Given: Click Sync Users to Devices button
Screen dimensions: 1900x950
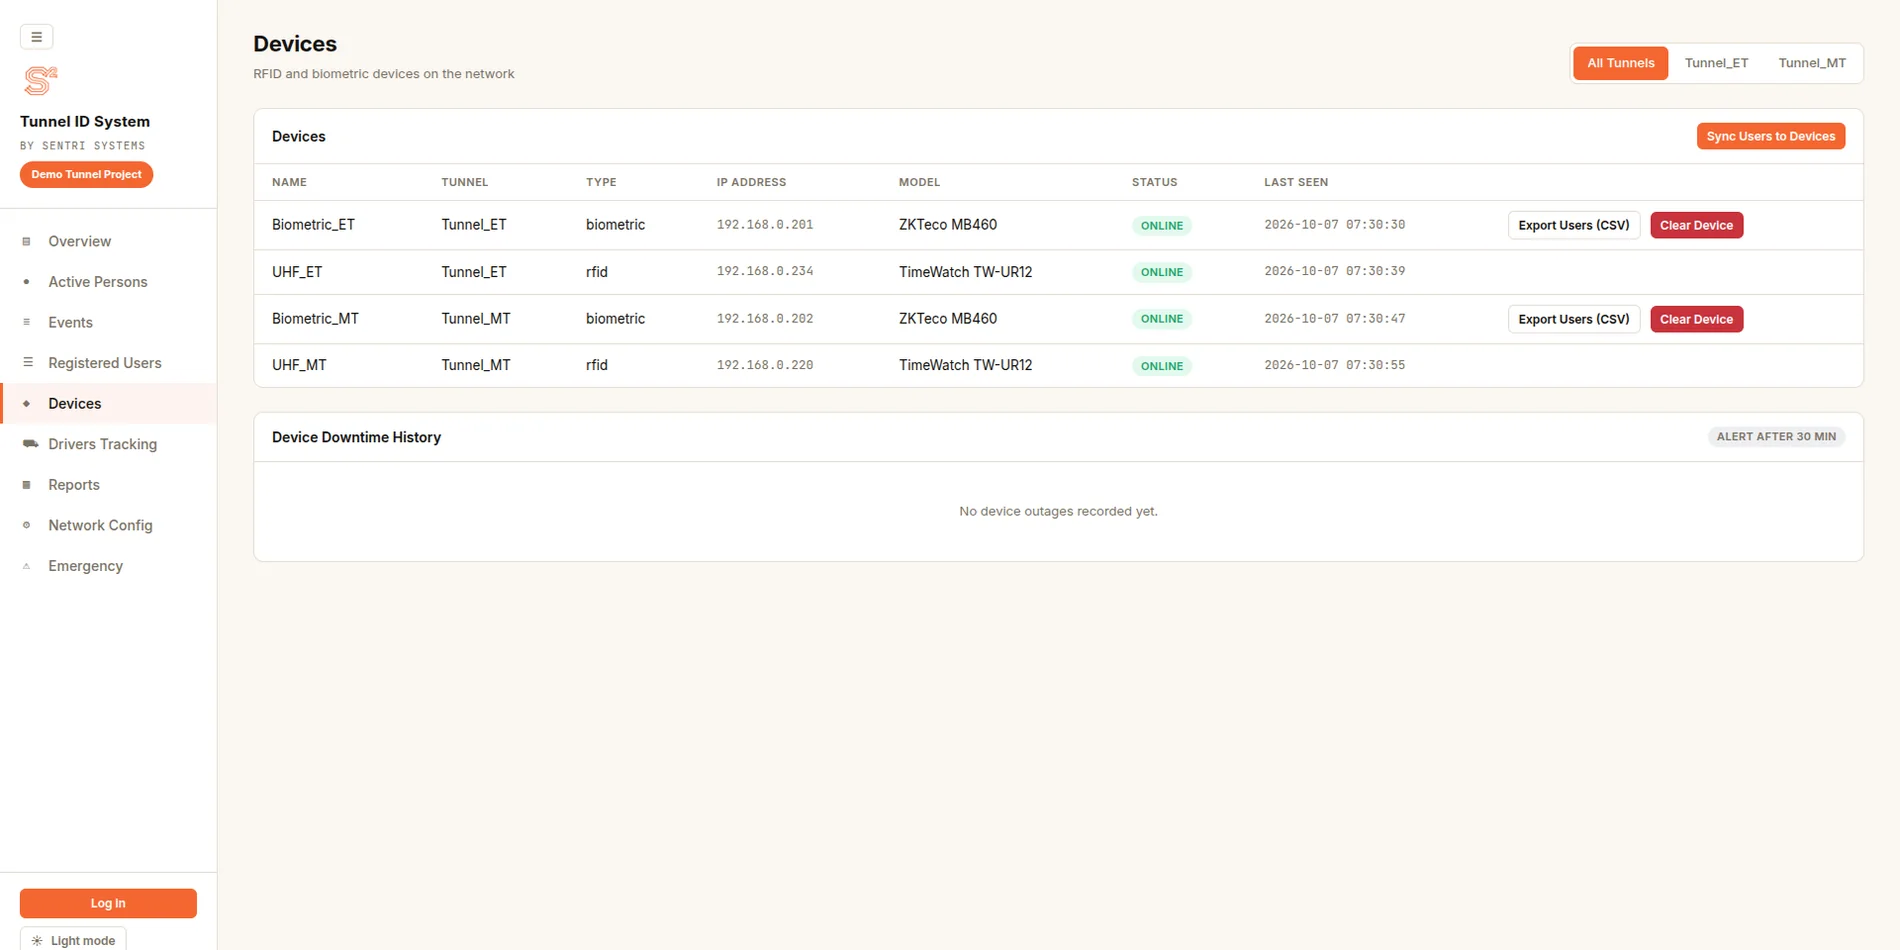Looking at the screenshot, I should pos(1770,136).
